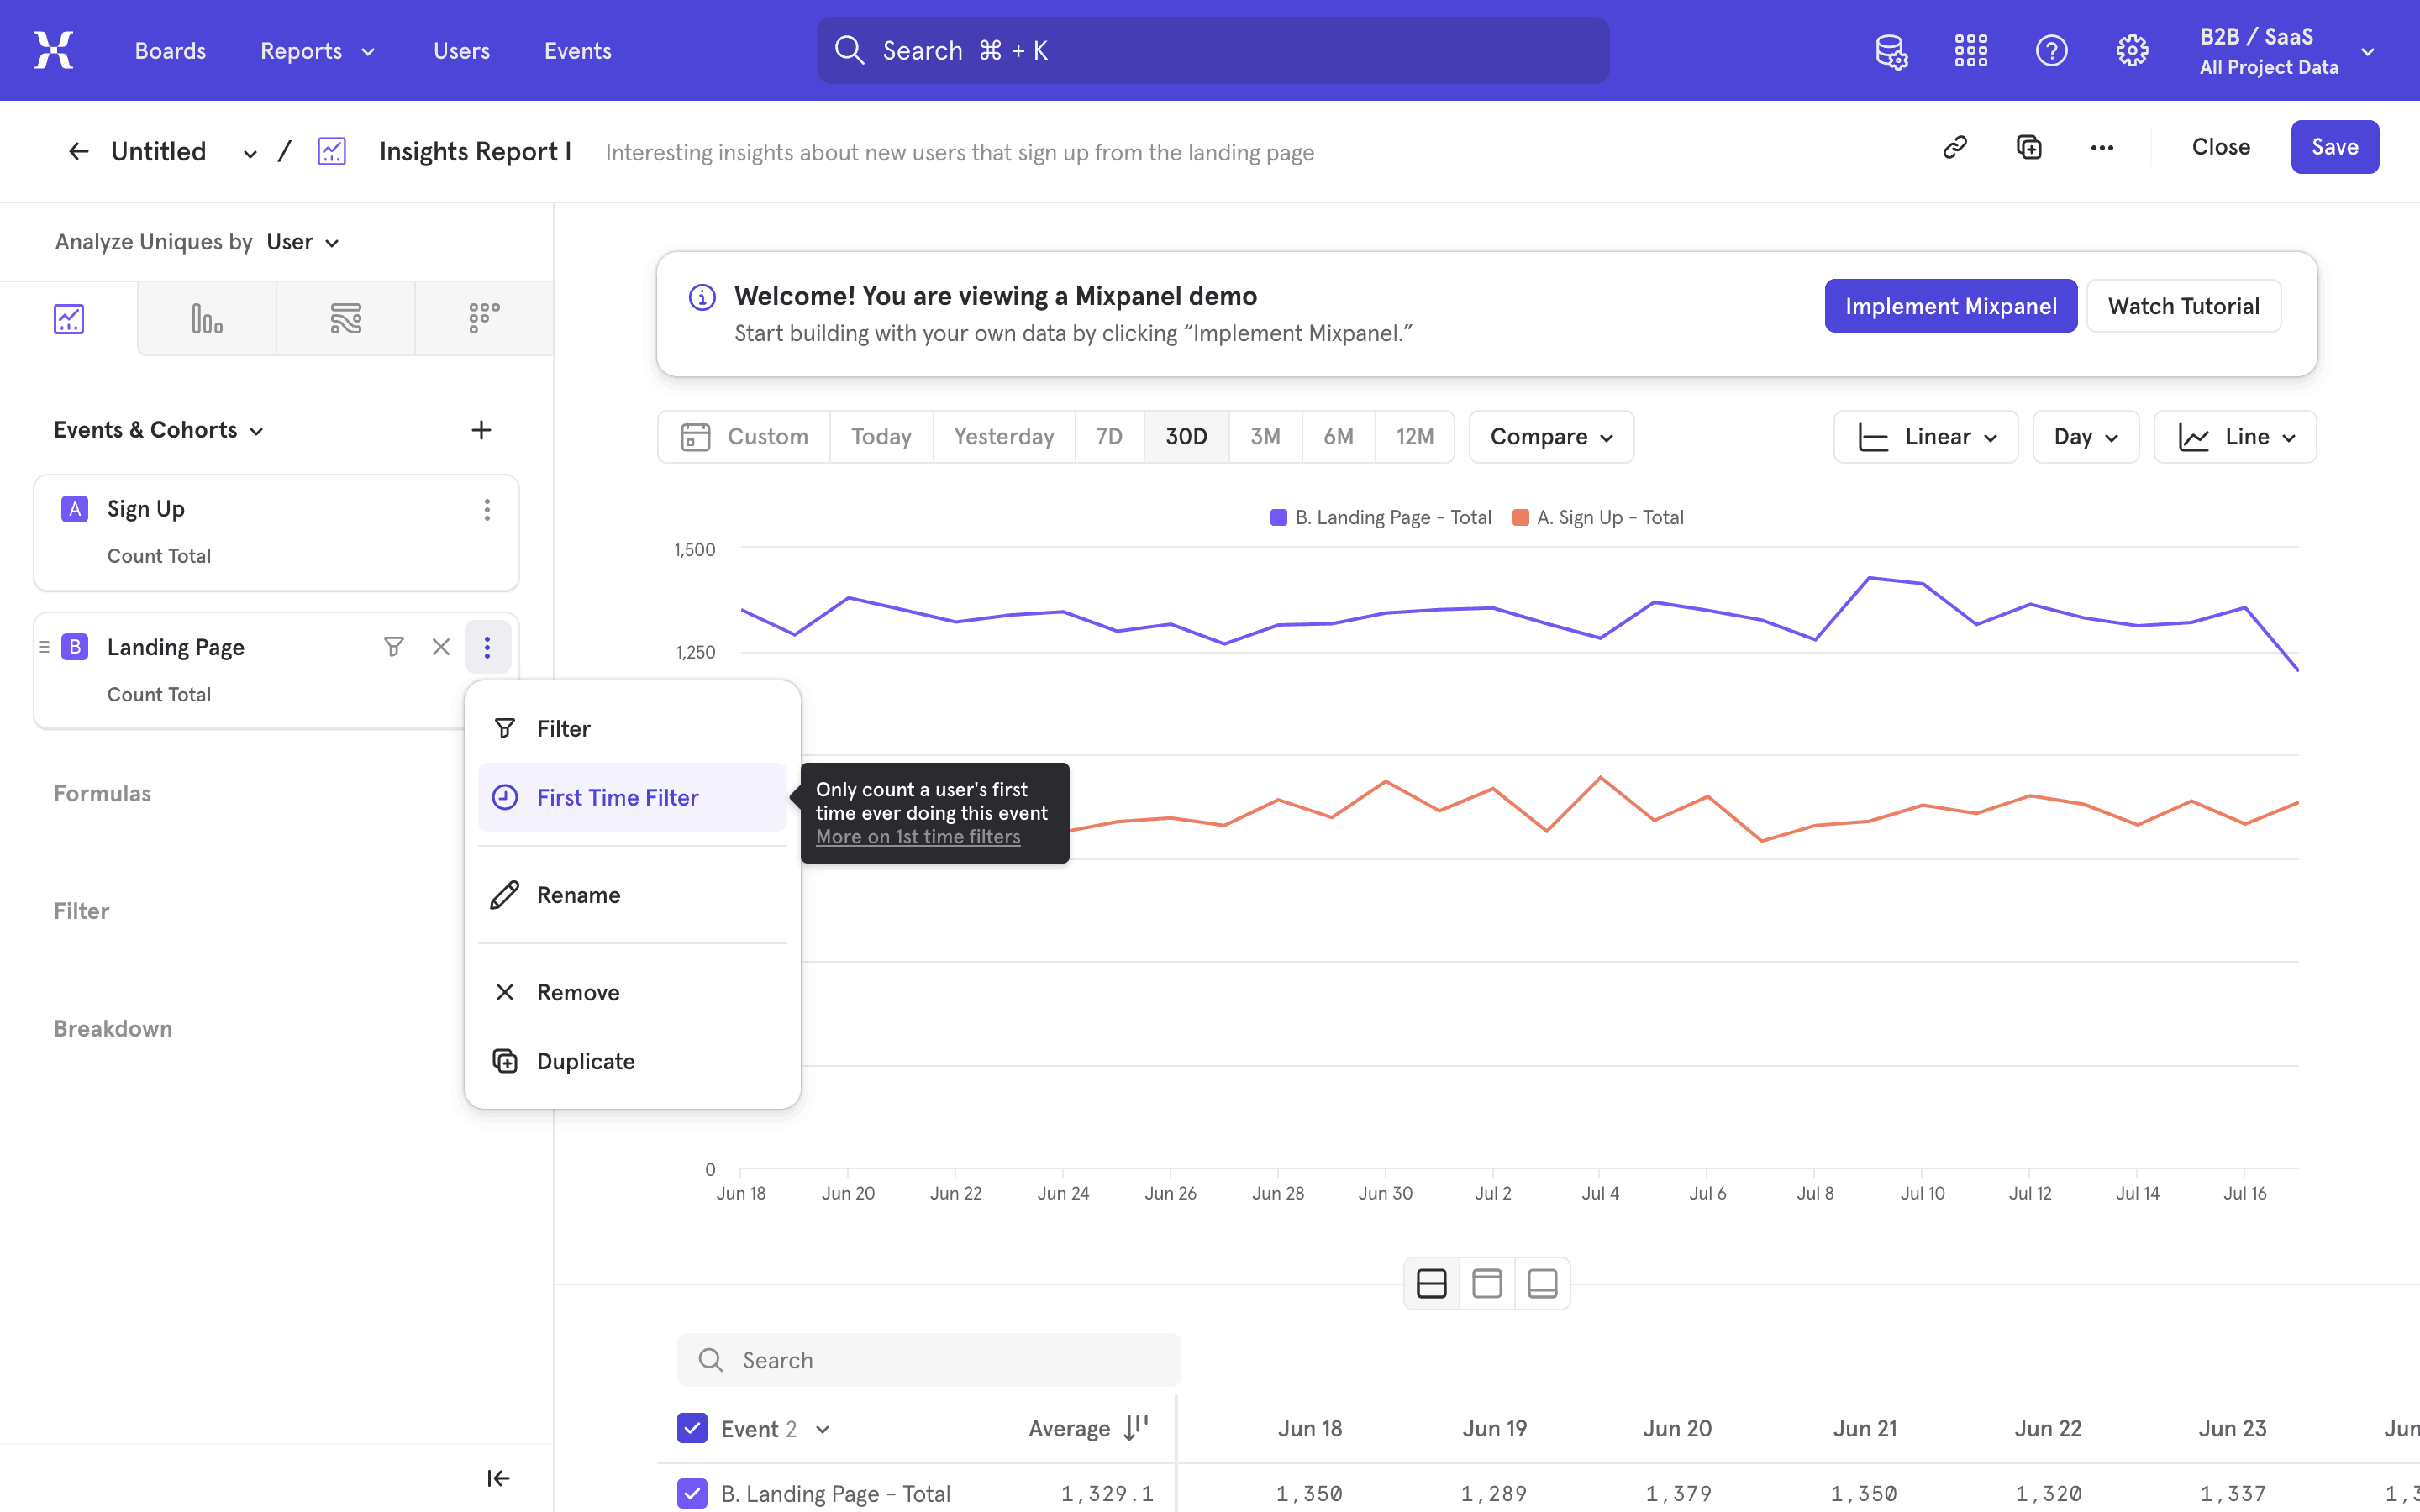
Task: Click the share link icon in toolbar
Action: [1956, 146]
